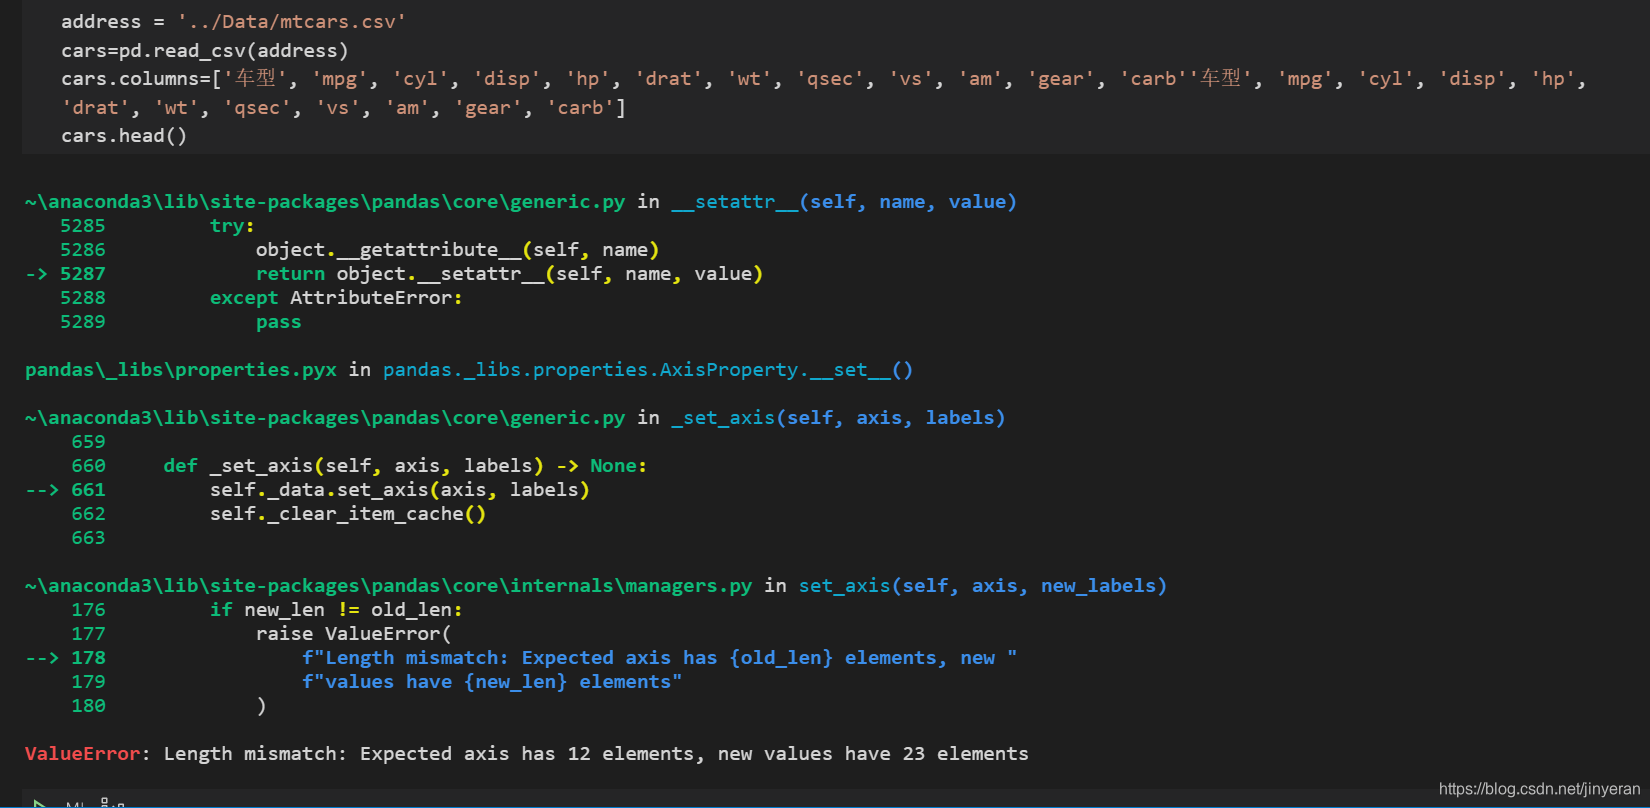Screen dimensions: 1650x808
Task: Click the blog.csdn.net/jinyeran URL
Action: [1540, 789]
